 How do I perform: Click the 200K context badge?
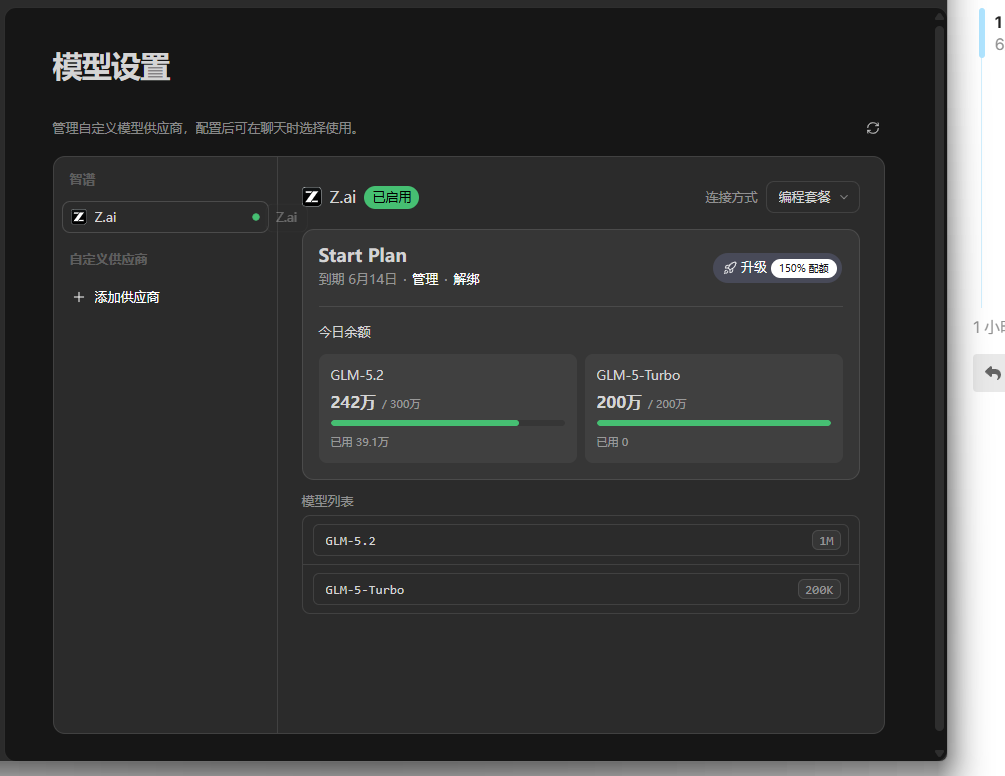click(818, 590)
